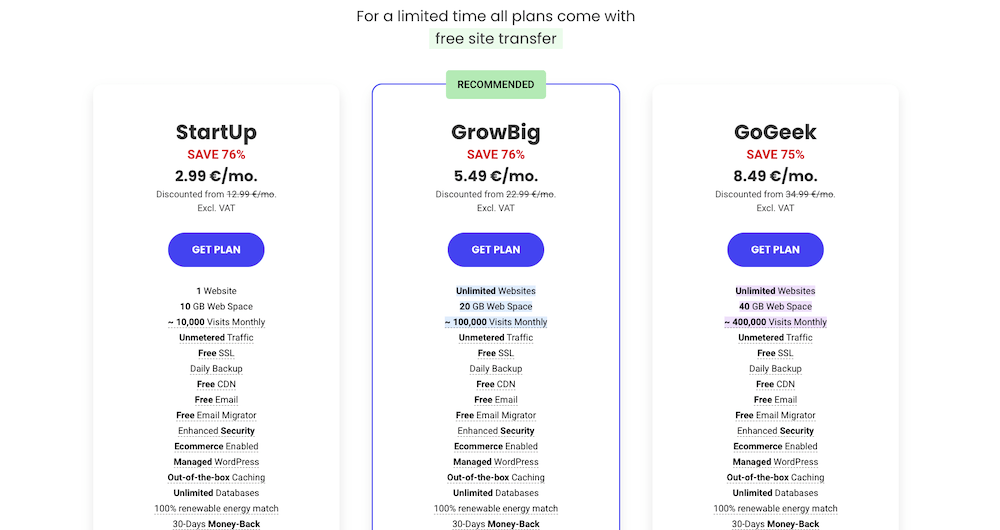Click 'Ecommerce Enabled' in the GrowBig plan
The width and height of the screenshot is (1000, 530).
[x=496, y=446]
